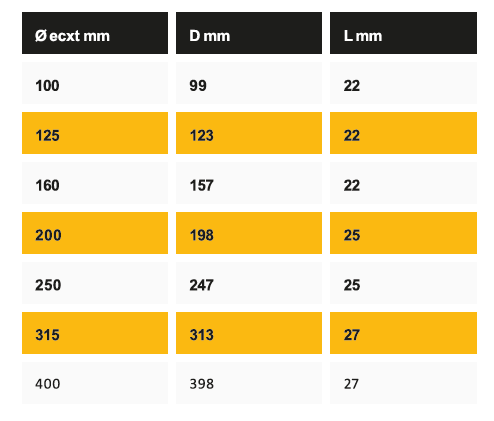Click the cell with value 160
494x421 pixels.
(x=95, y=183)
